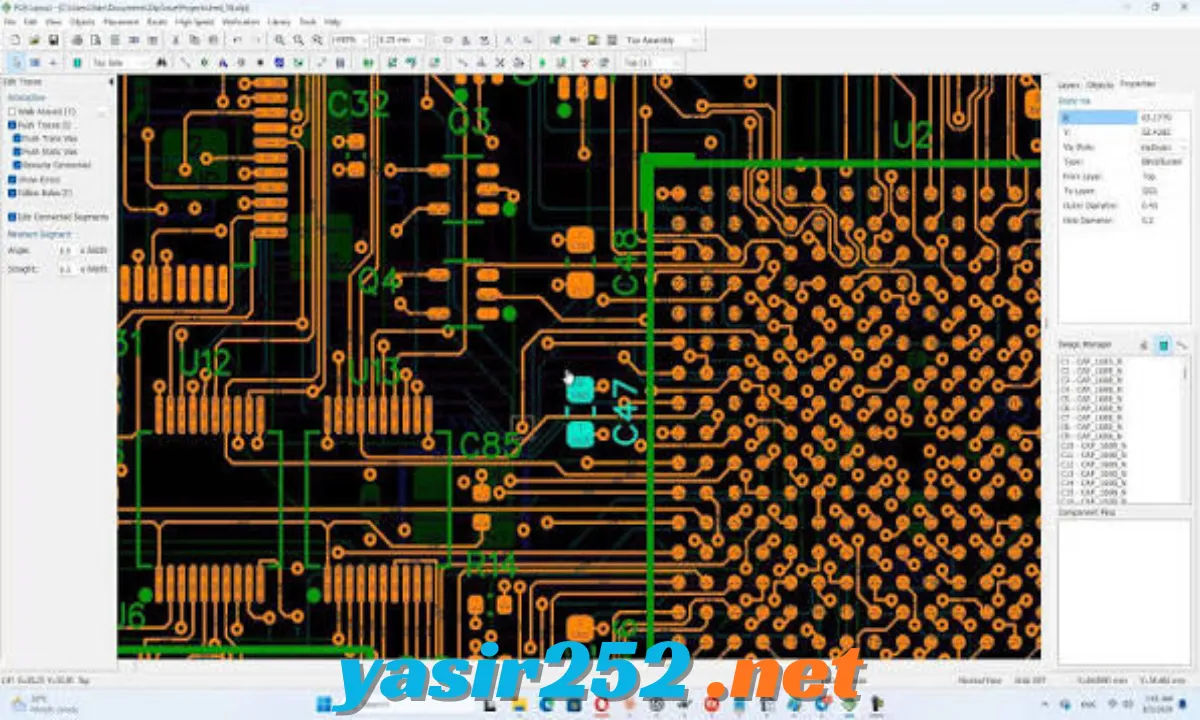Toggle the Reroute Connected checkbox
The image size is (1200, 720).
(17, 165)
